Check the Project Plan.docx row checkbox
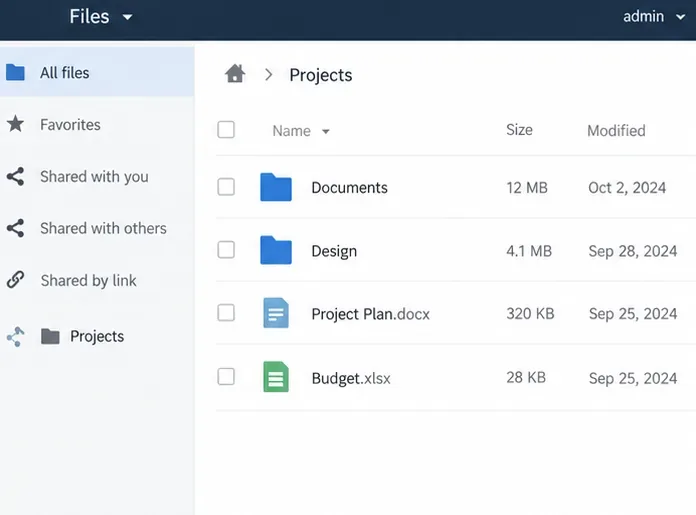696x515 pixels. pos(226,313)
